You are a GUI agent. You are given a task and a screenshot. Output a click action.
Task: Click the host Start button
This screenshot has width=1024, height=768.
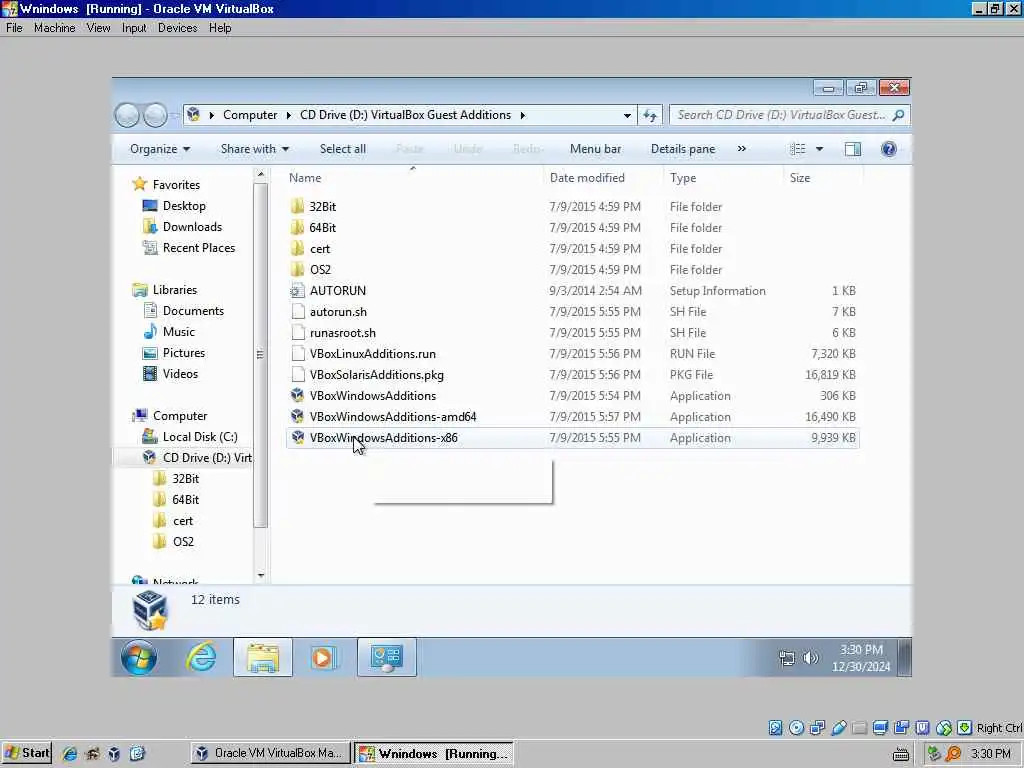tap(27, 753)
